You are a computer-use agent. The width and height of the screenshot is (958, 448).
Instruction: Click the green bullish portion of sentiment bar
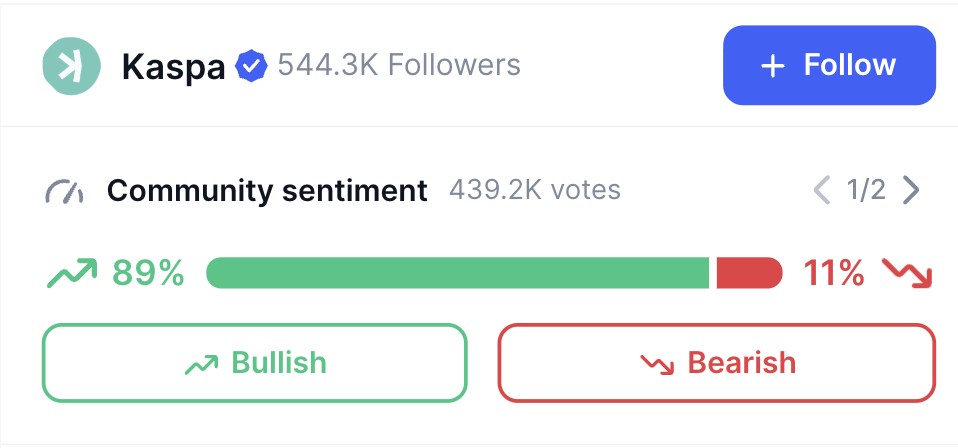click(457, 272)
